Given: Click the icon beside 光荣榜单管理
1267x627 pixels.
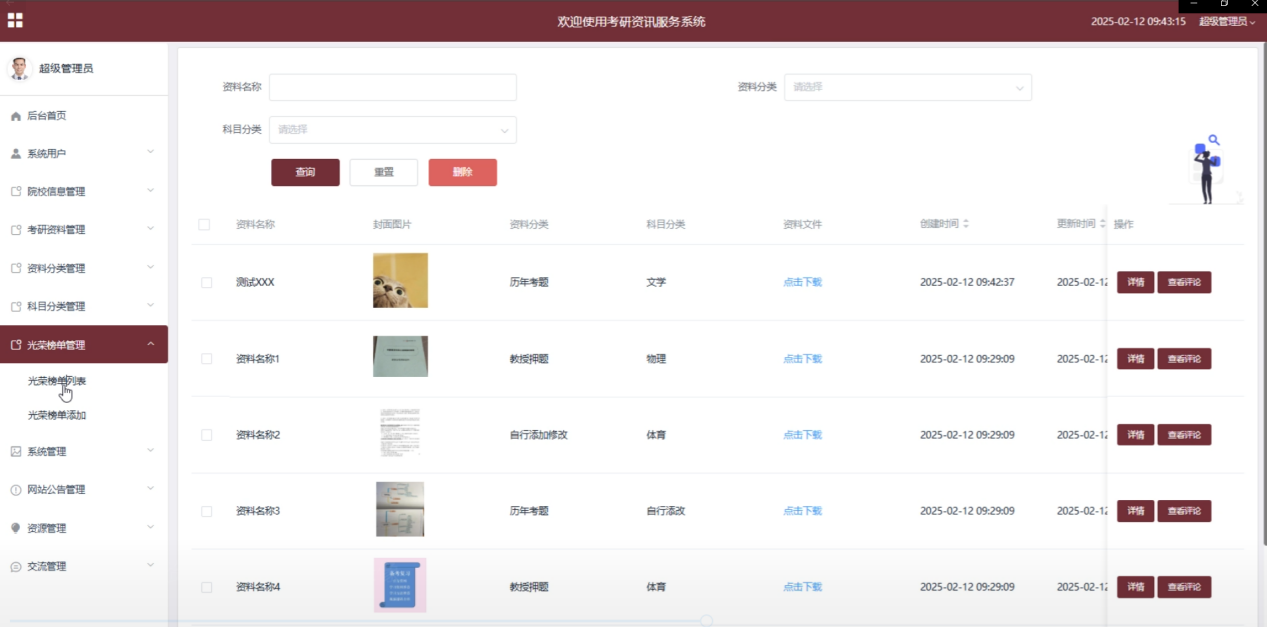Looking at the screenshot, I should click(16, 345).
